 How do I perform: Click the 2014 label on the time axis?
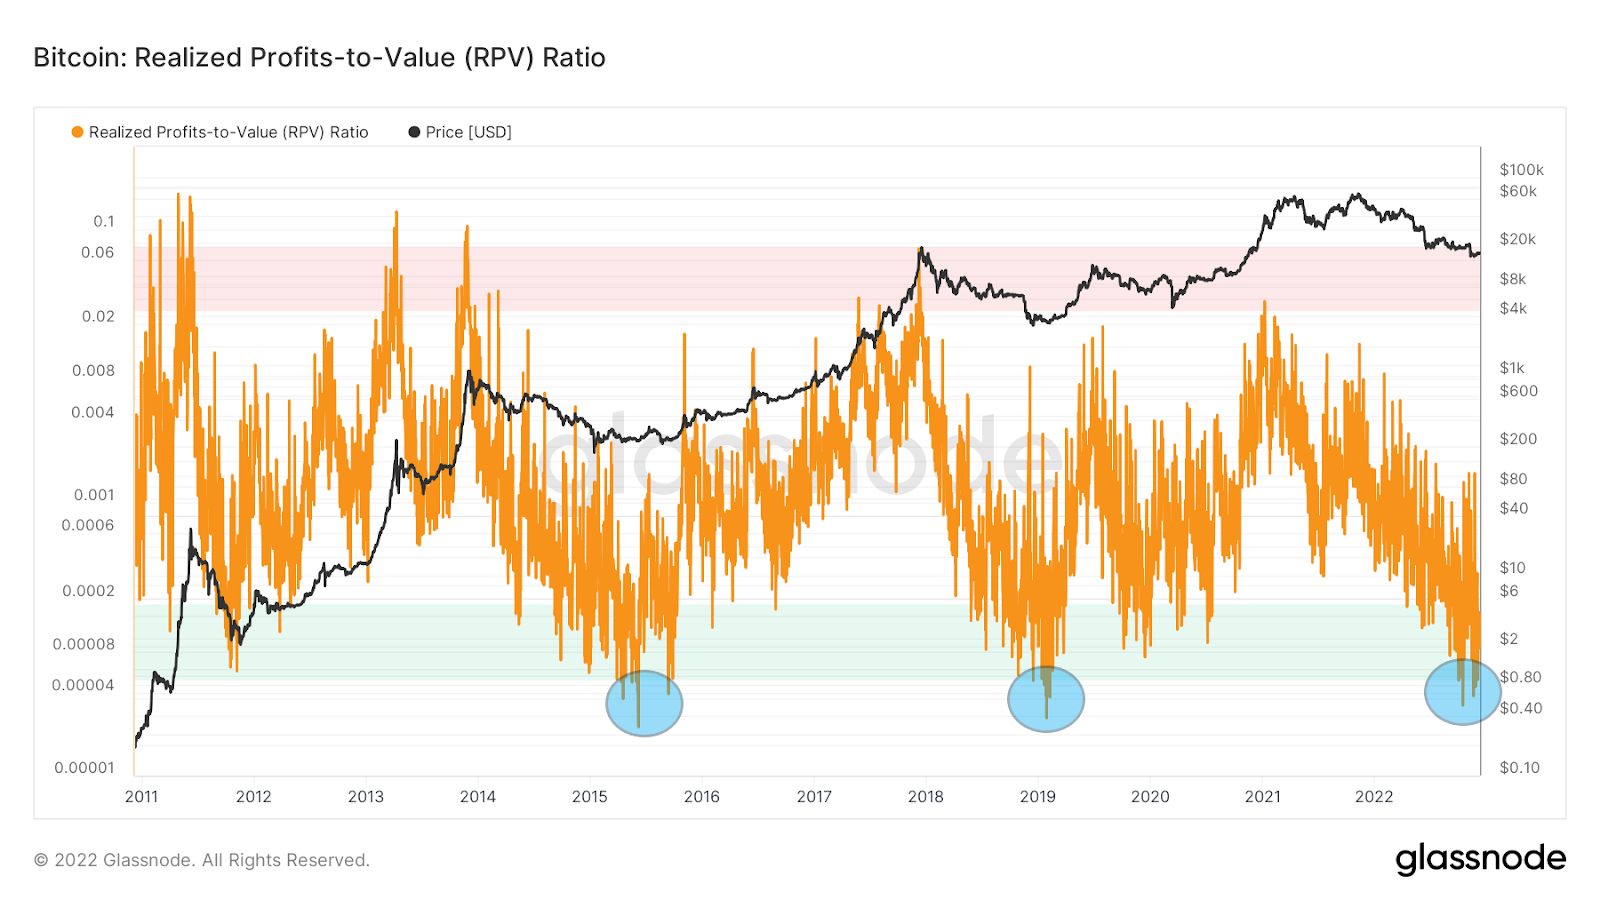point(478,797)
